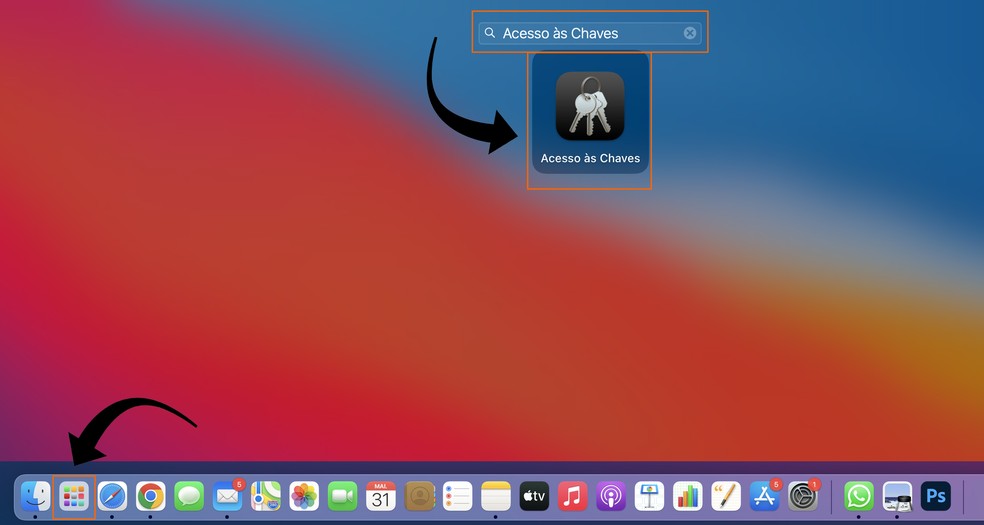The height and width of the screenshot is (525, 984).
Task: Launch WhatsApp from the Dock
Action: click(859, 496)
